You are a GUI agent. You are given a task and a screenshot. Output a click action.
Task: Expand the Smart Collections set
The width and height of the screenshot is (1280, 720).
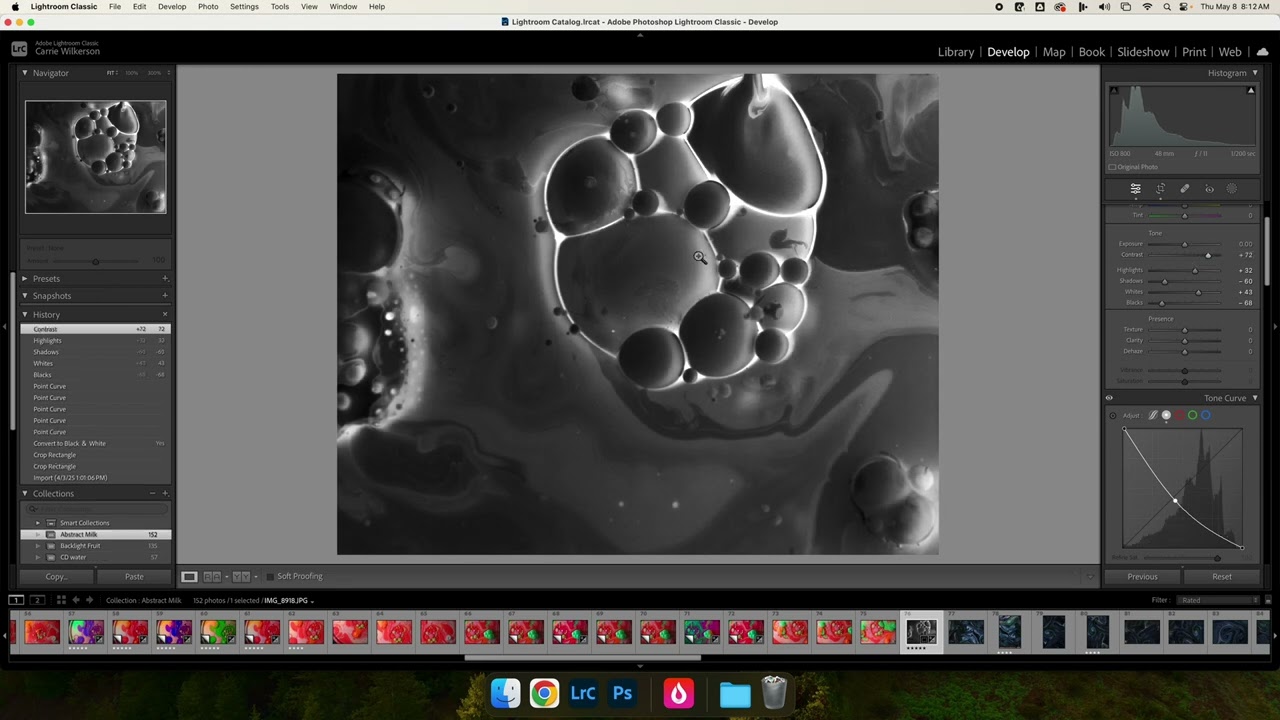pos(38,523)
